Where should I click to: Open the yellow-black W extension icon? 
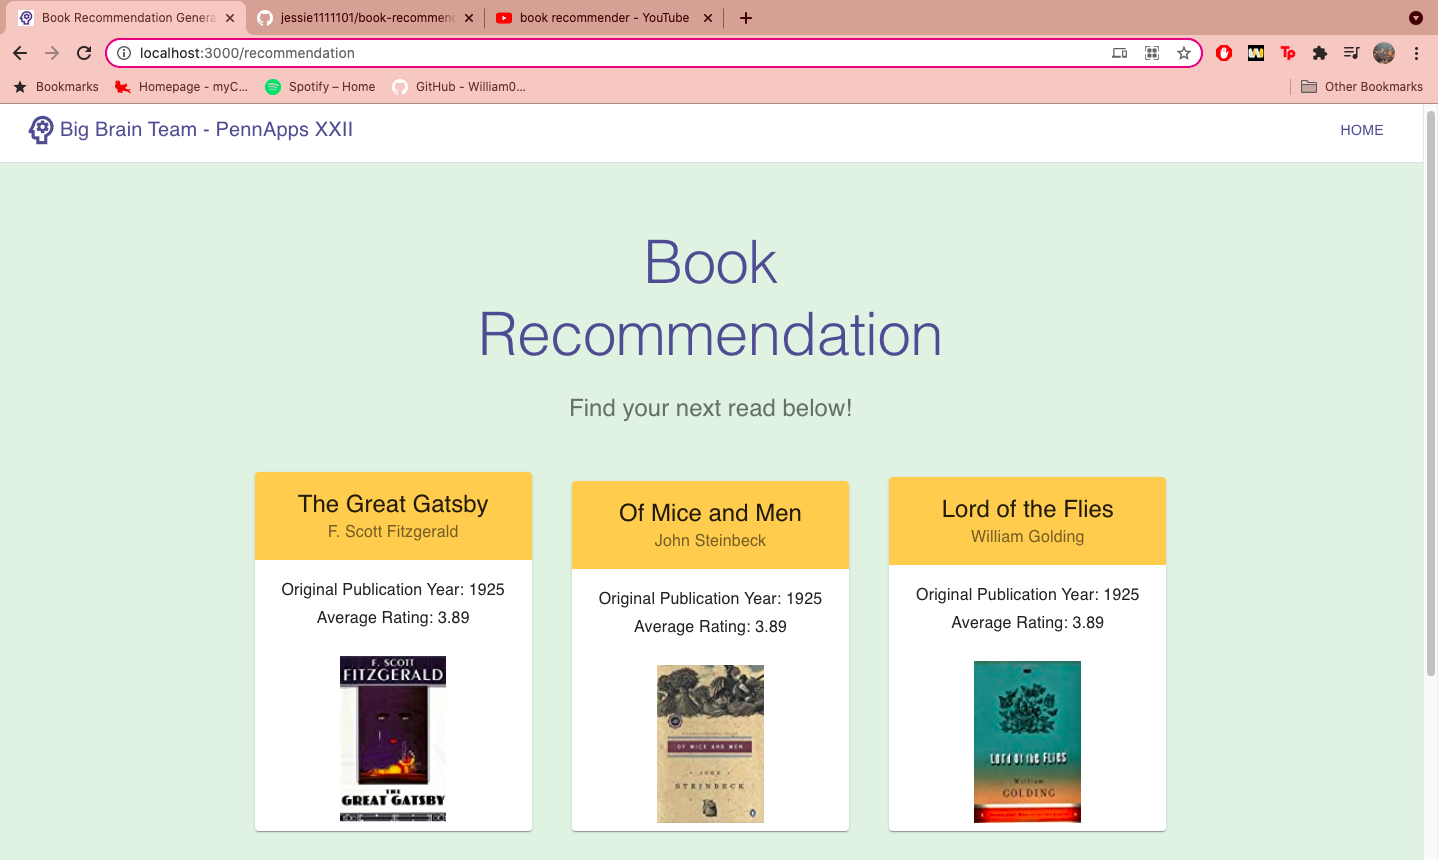1256,53
